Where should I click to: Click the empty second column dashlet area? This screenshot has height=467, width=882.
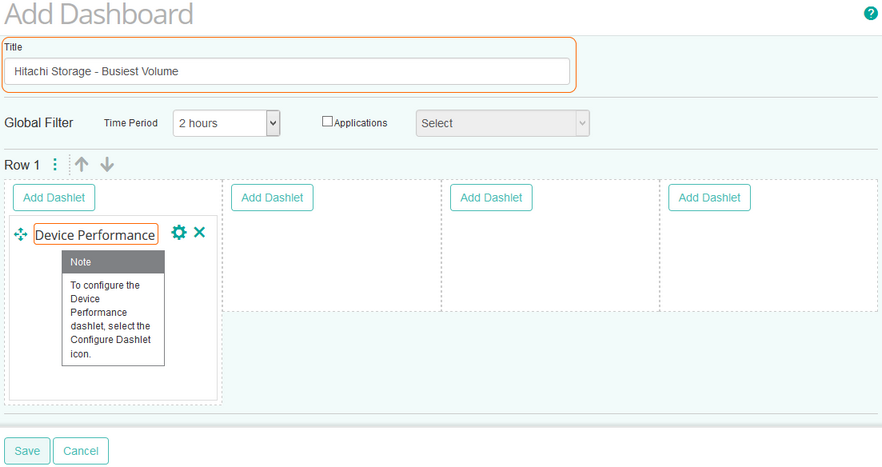(331, 260)
